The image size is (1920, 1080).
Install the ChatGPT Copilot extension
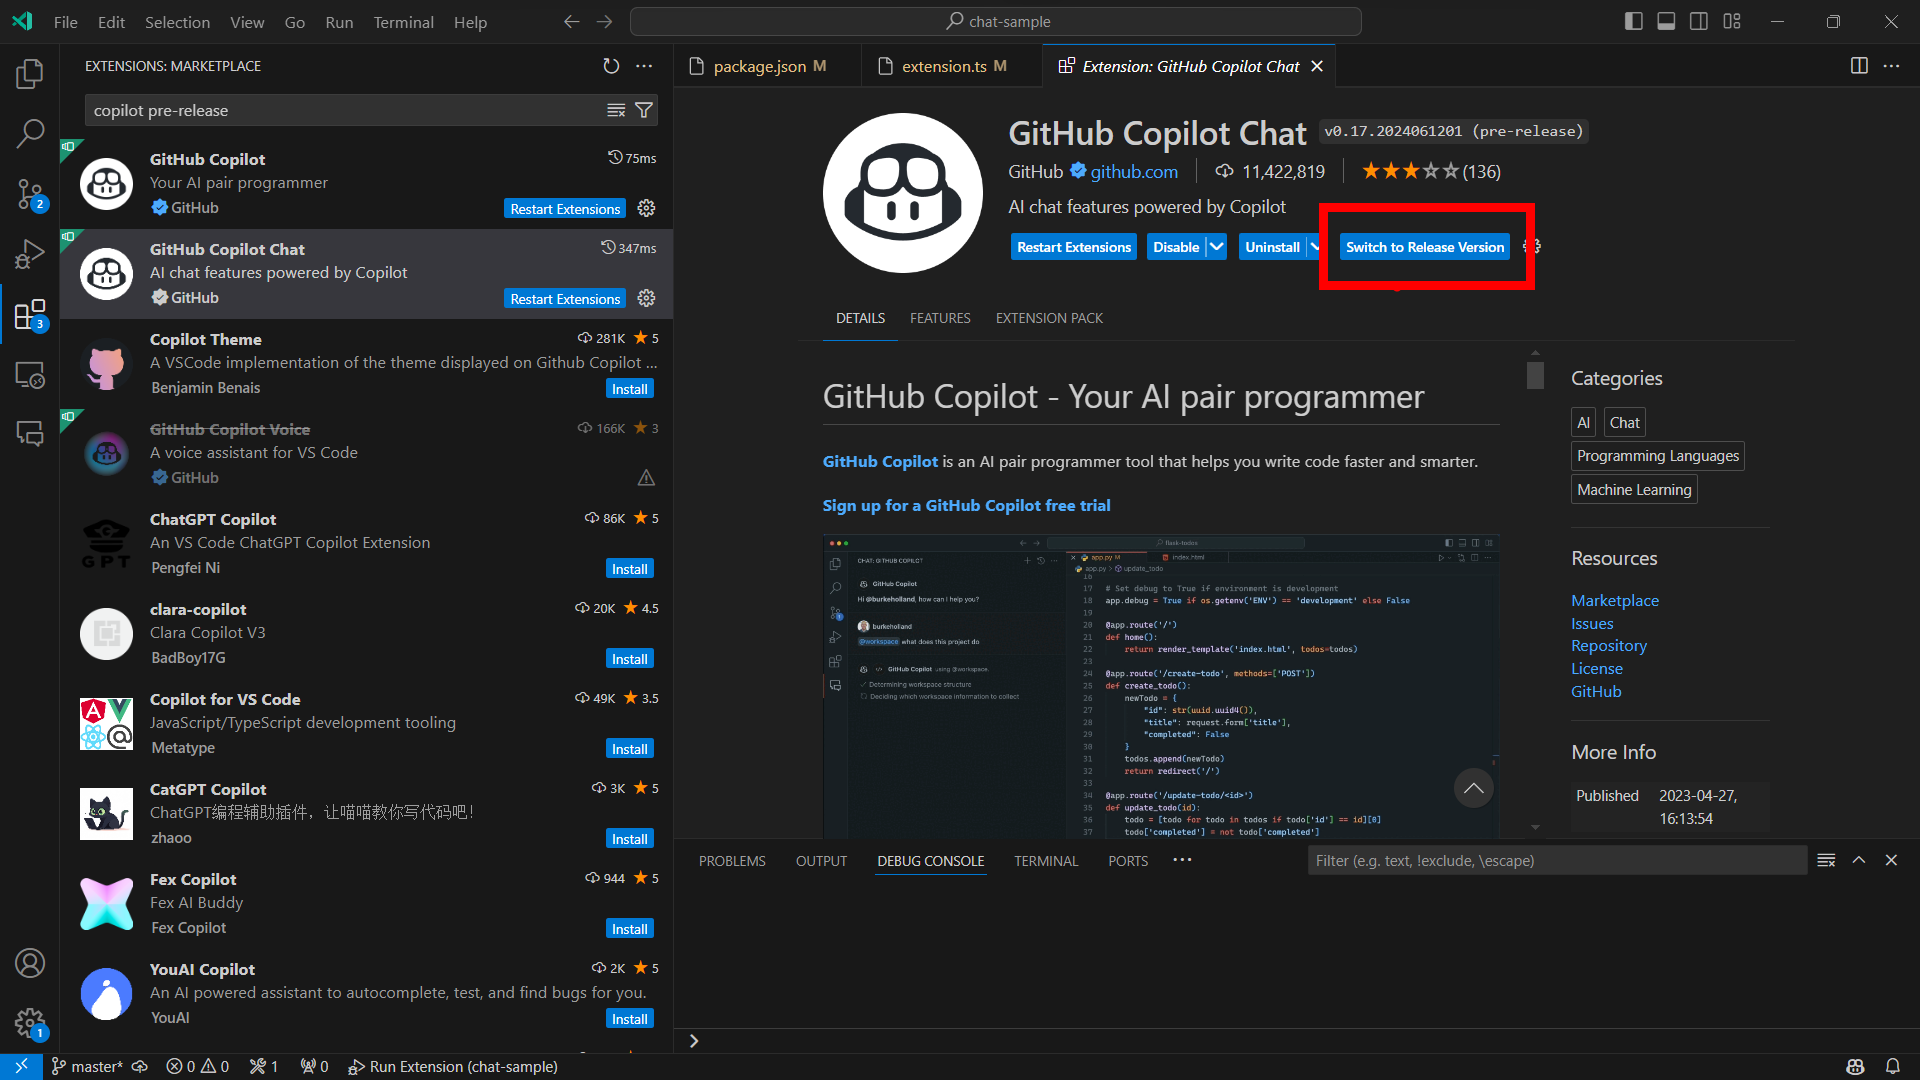tap(629, 569)
